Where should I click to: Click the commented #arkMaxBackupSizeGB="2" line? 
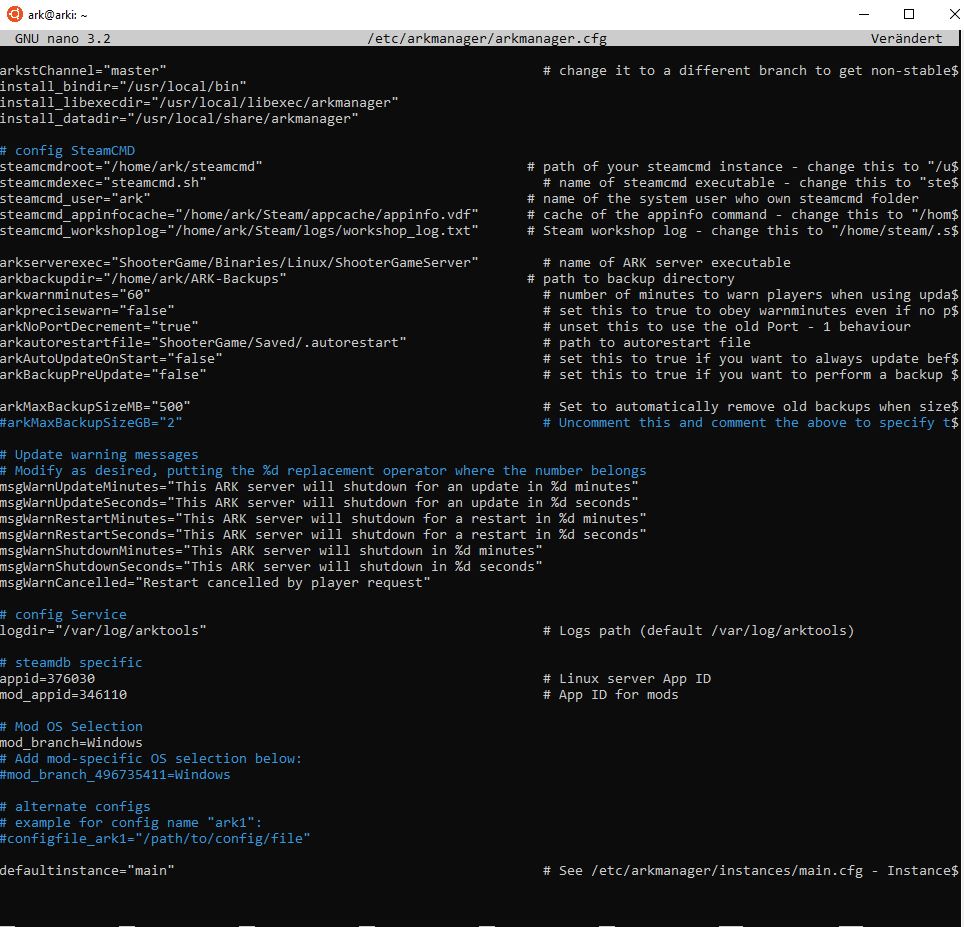tap(91, 422)
